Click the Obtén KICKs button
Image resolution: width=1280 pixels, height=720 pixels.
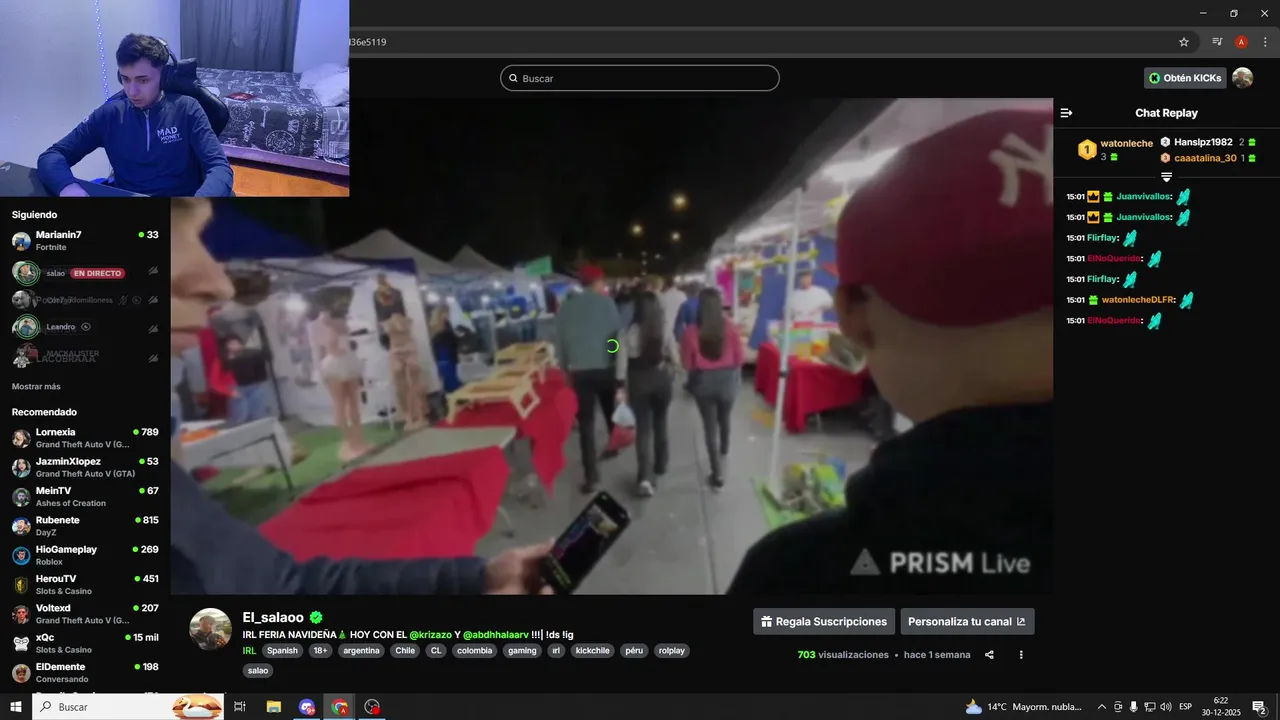1185,78
